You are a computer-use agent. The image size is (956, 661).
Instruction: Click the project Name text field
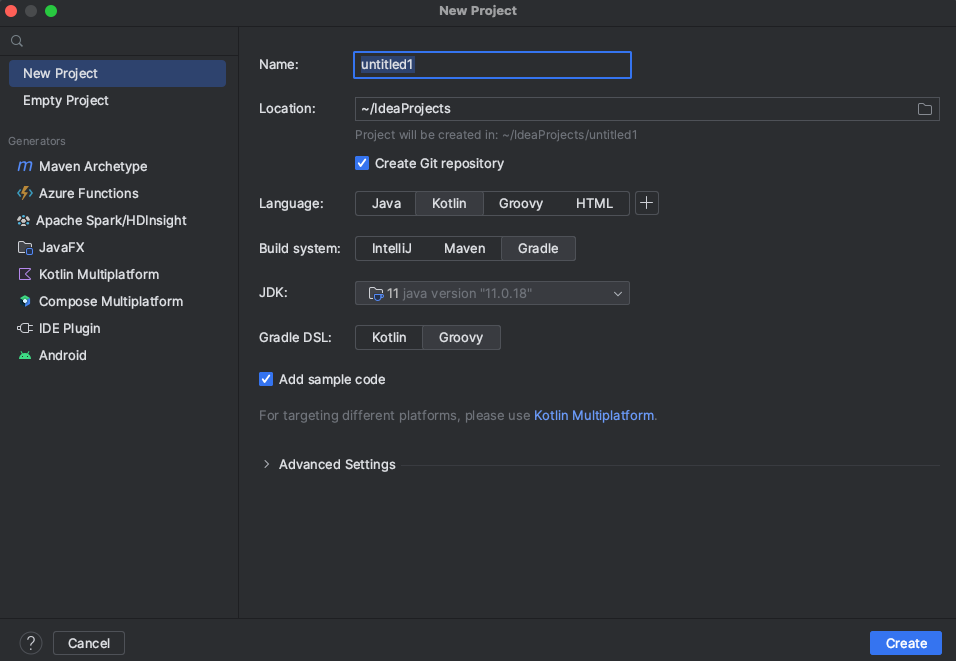(492, 65)
